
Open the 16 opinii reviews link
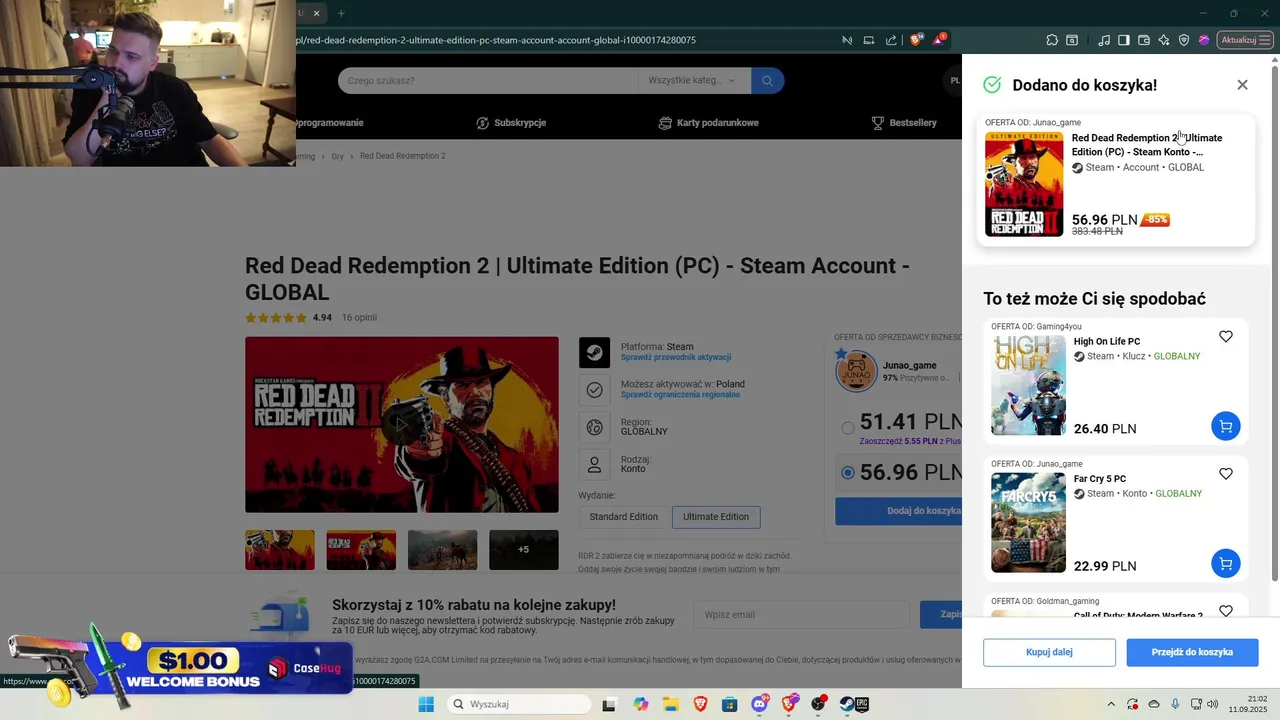(359, 318)
